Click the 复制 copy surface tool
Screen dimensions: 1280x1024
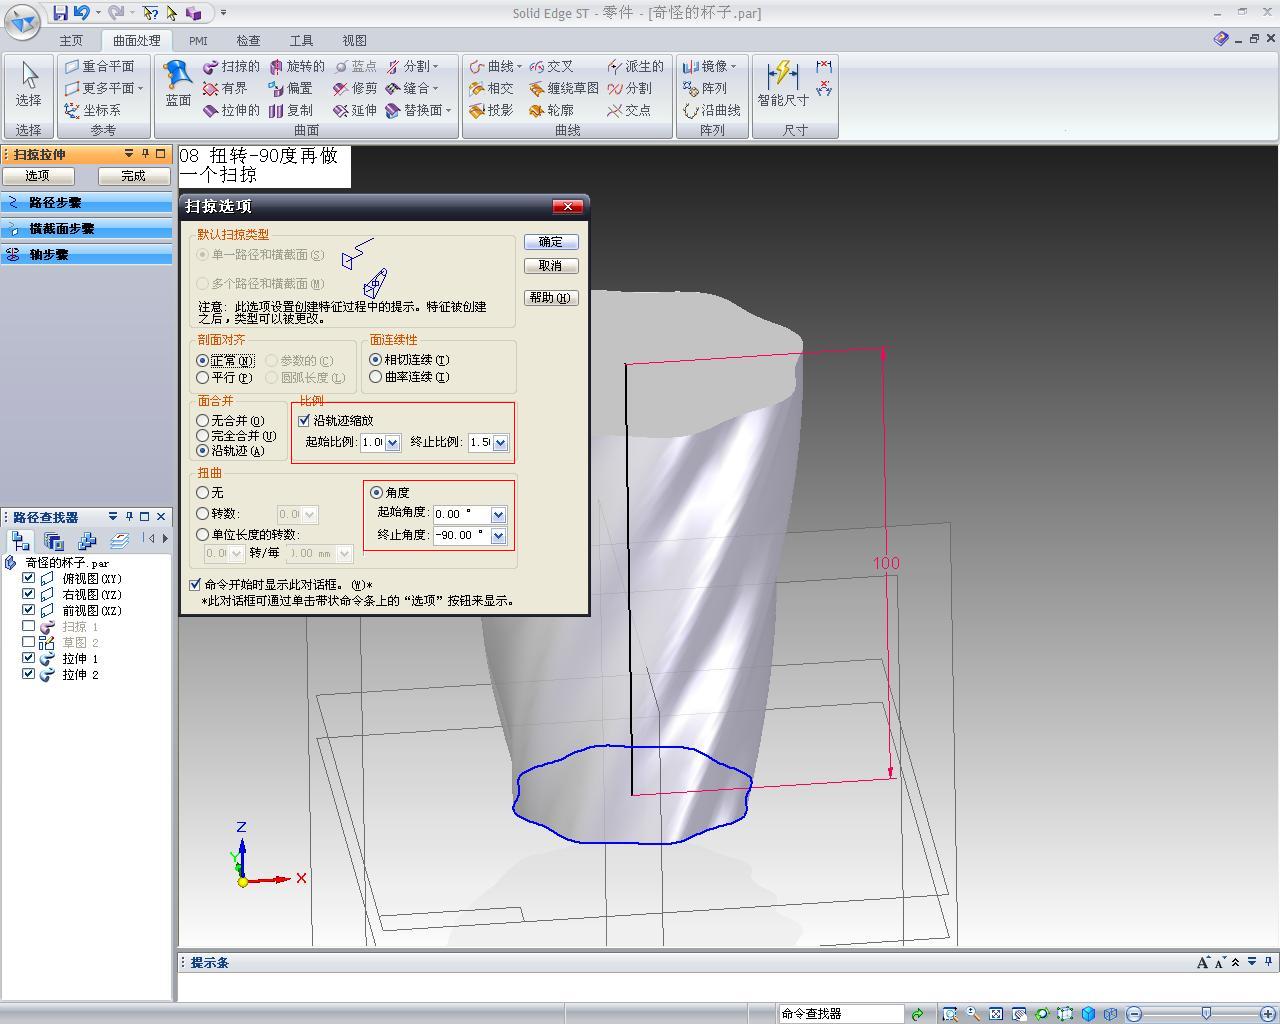[291, 110]
